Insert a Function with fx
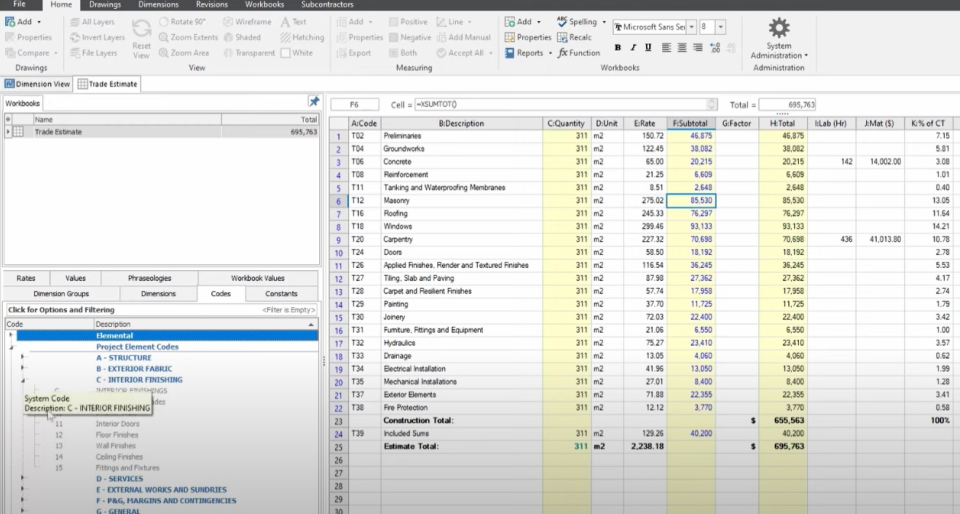The height and width of the screenshot is (514, 960). coord(579,53)
